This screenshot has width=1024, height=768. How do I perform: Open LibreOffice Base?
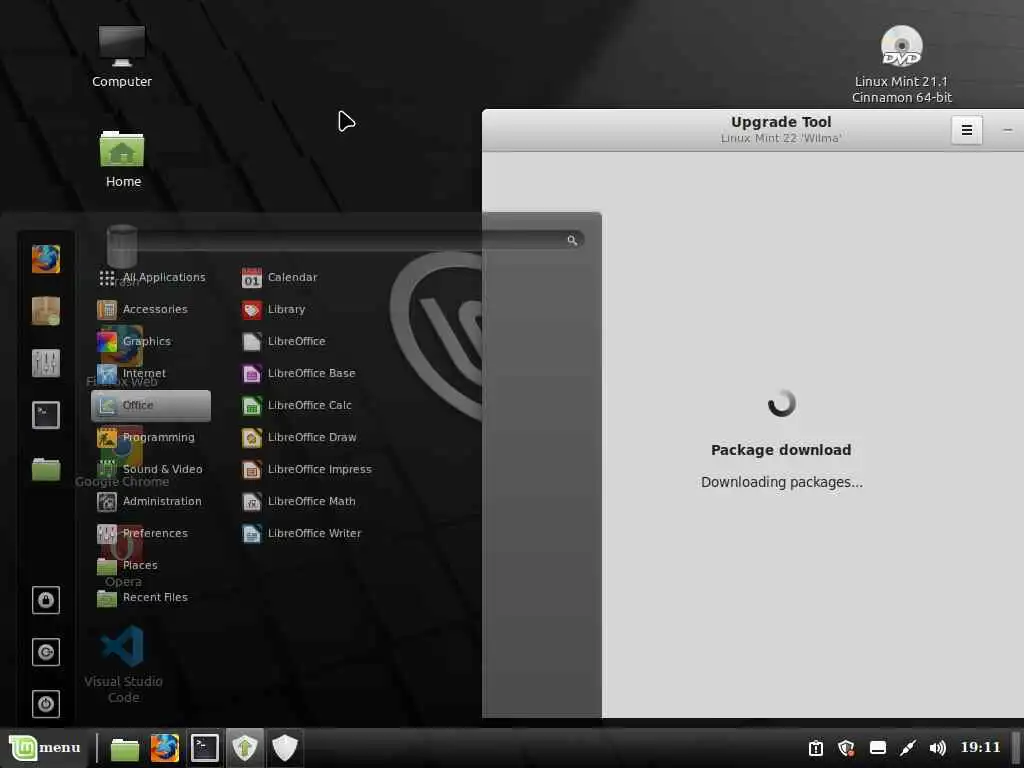click(298, 374)
